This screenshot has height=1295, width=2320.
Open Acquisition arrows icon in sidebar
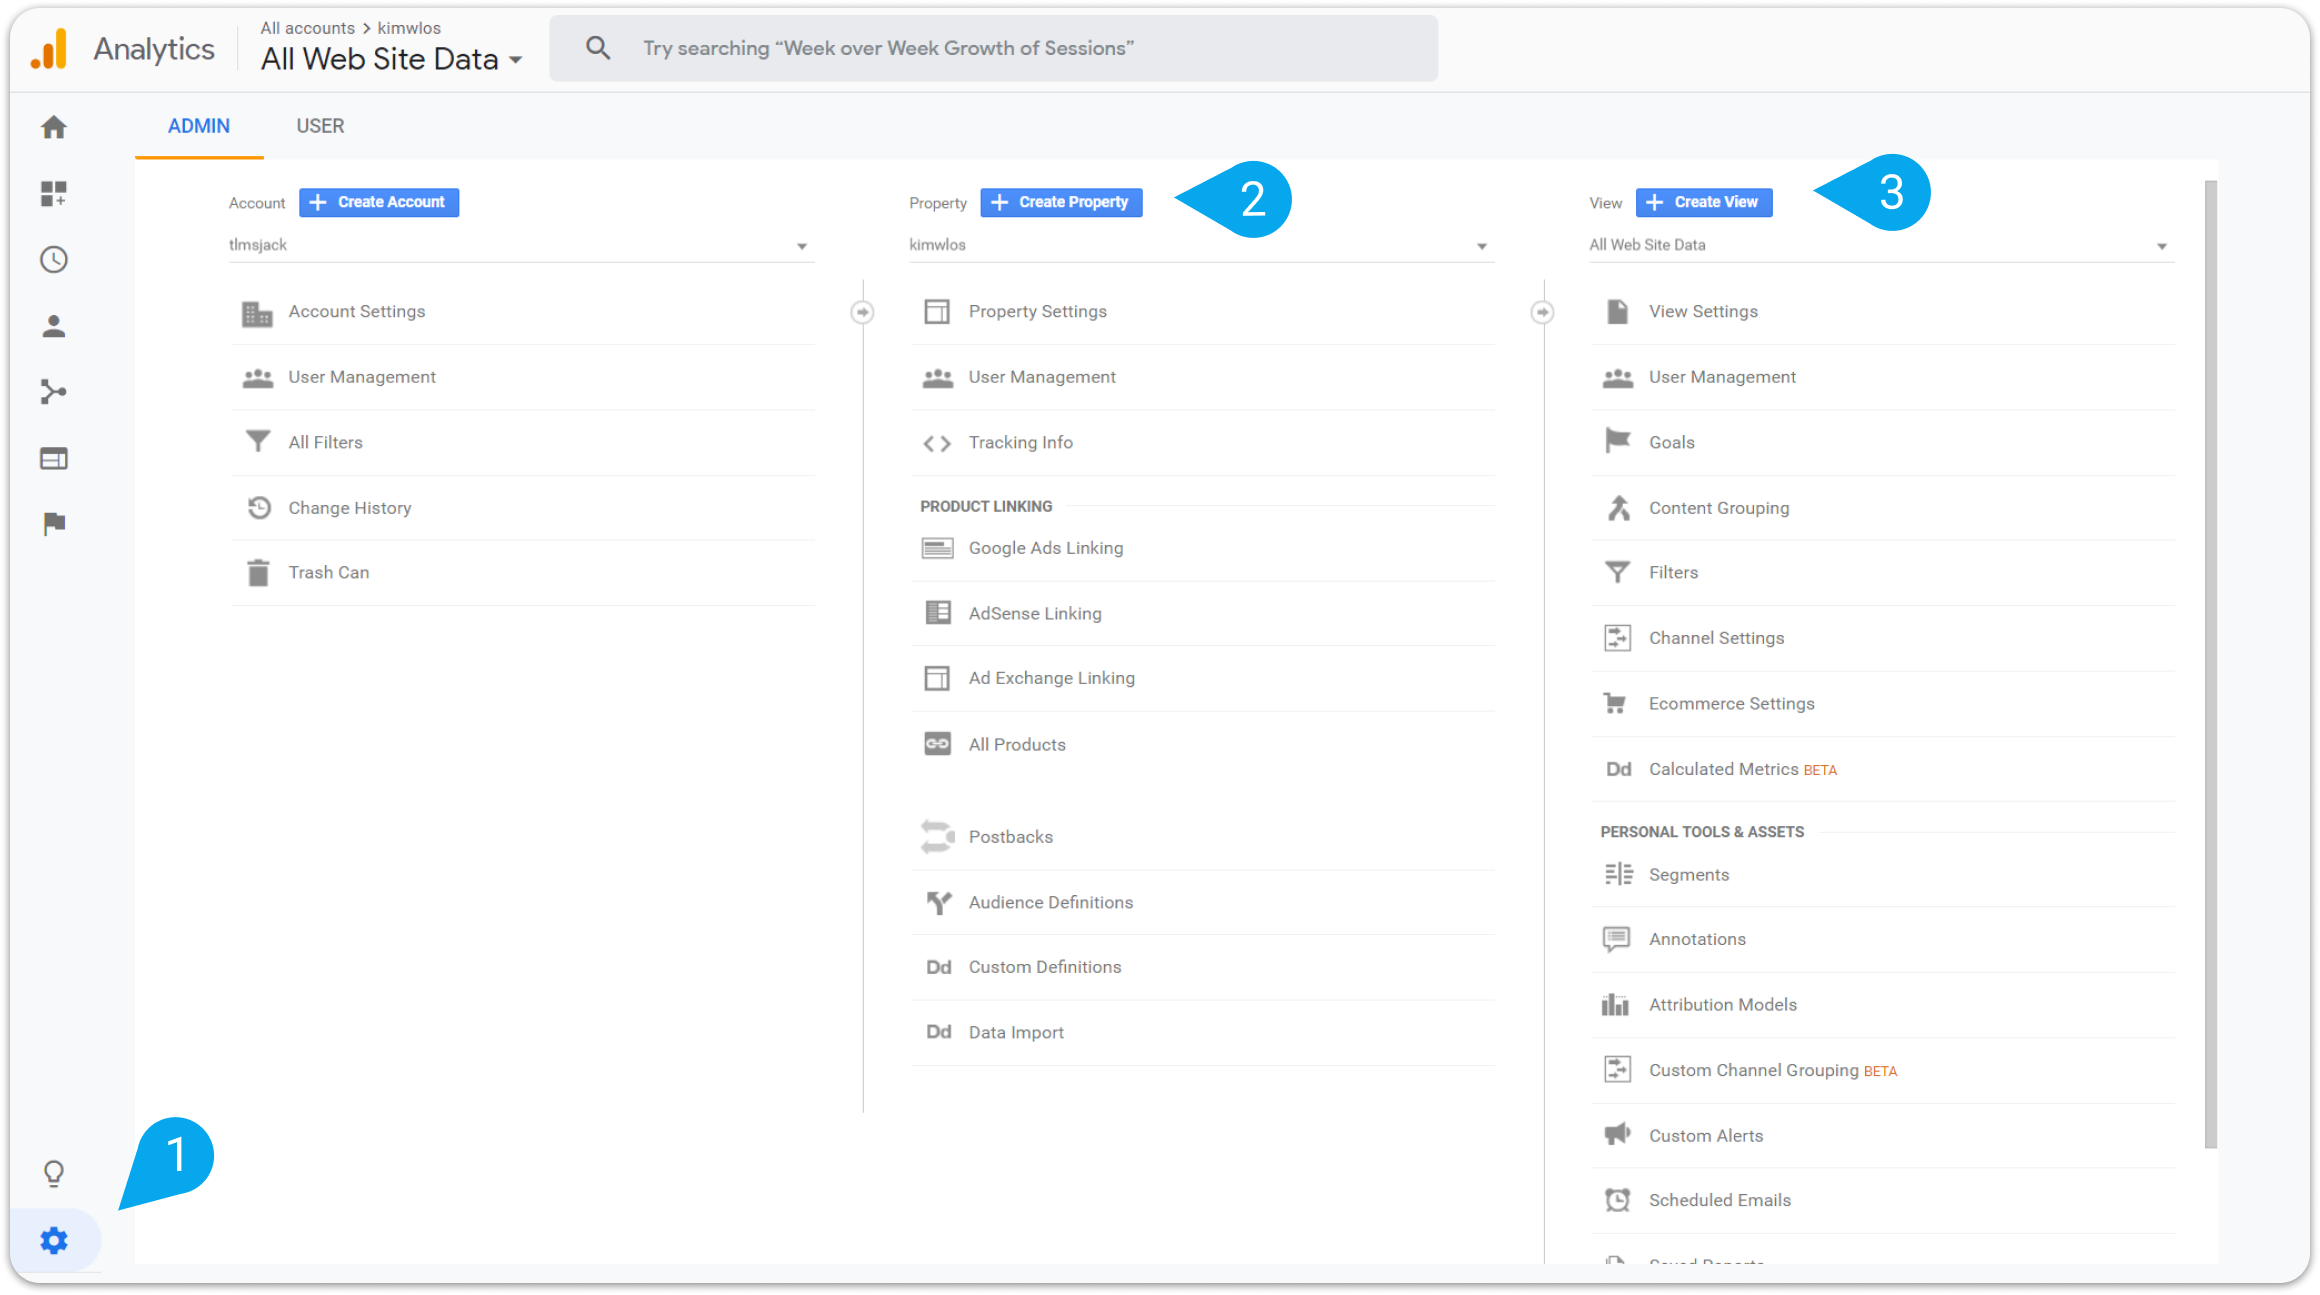pyautogui.click(x=54, y=392)
